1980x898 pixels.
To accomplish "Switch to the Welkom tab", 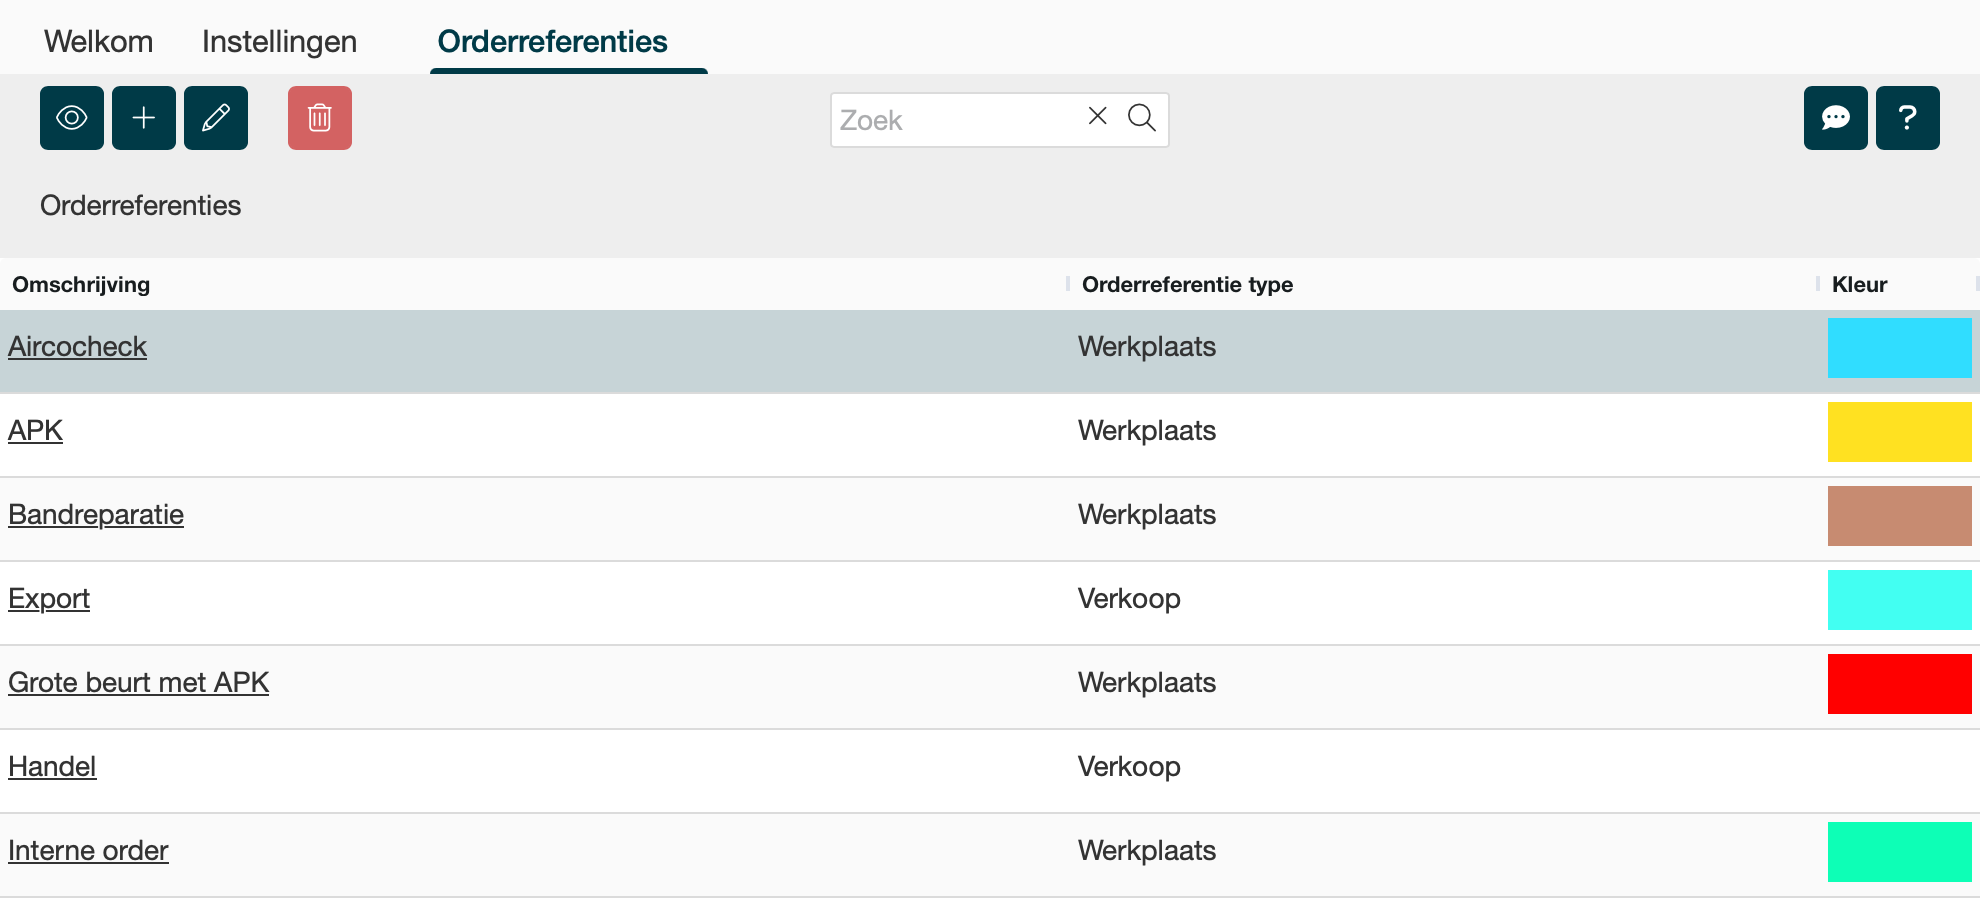I will pyautogui.click(x=98, y=41).
